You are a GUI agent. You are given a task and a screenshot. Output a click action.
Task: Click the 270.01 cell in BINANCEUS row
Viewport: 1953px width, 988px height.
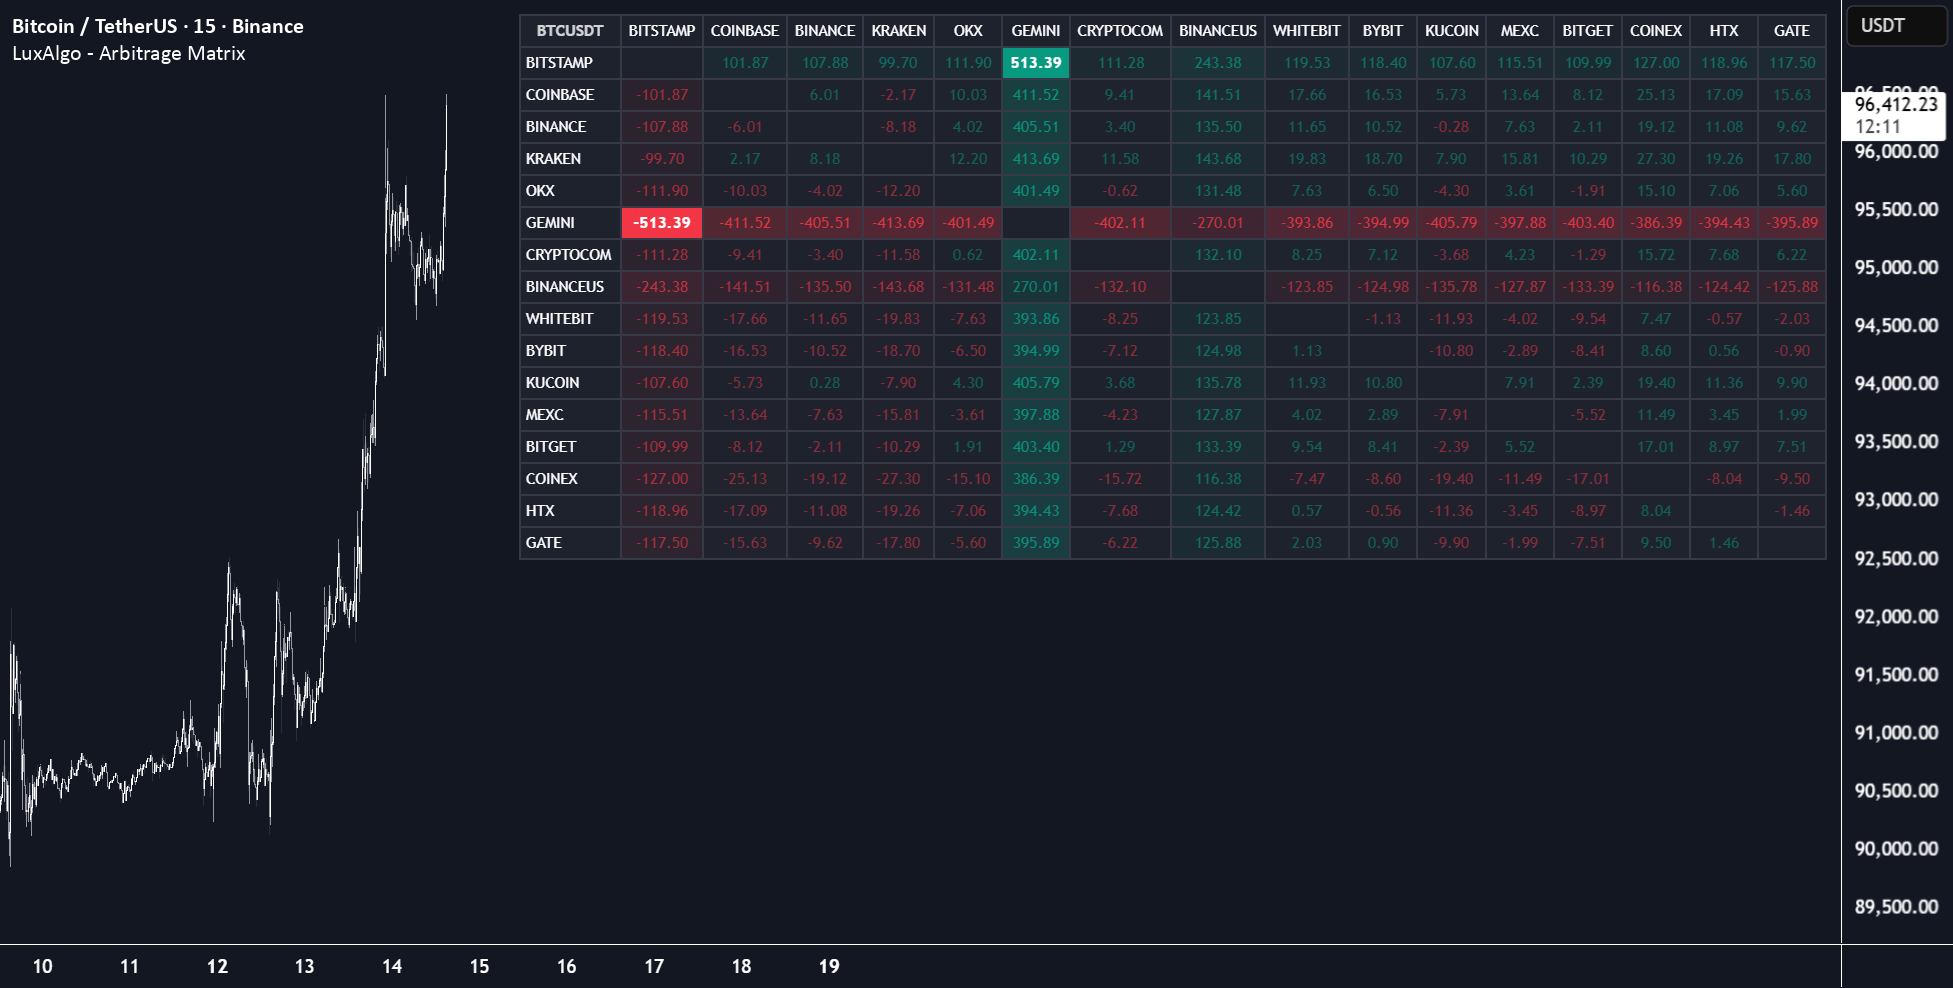(1036, 286)
